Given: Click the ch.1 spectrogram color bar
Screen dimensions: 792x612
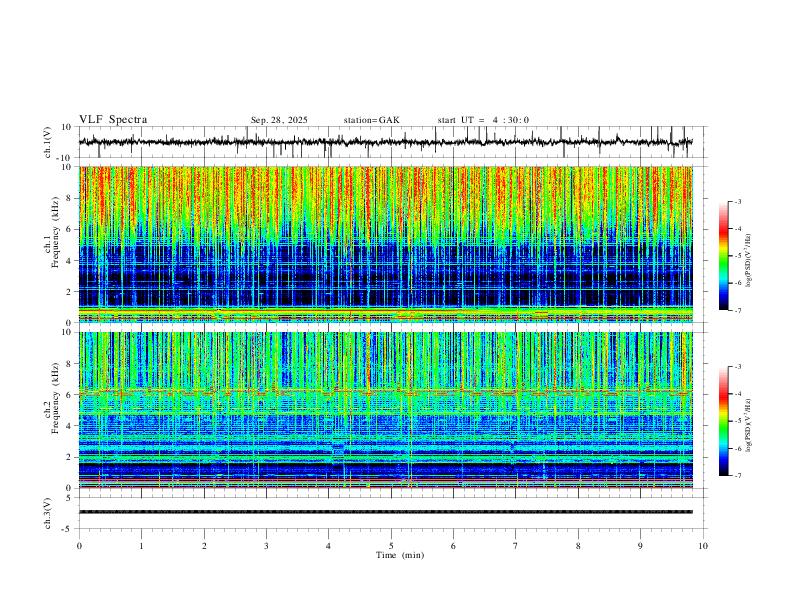Looking at the screenshot, I should tap(723, 256).
